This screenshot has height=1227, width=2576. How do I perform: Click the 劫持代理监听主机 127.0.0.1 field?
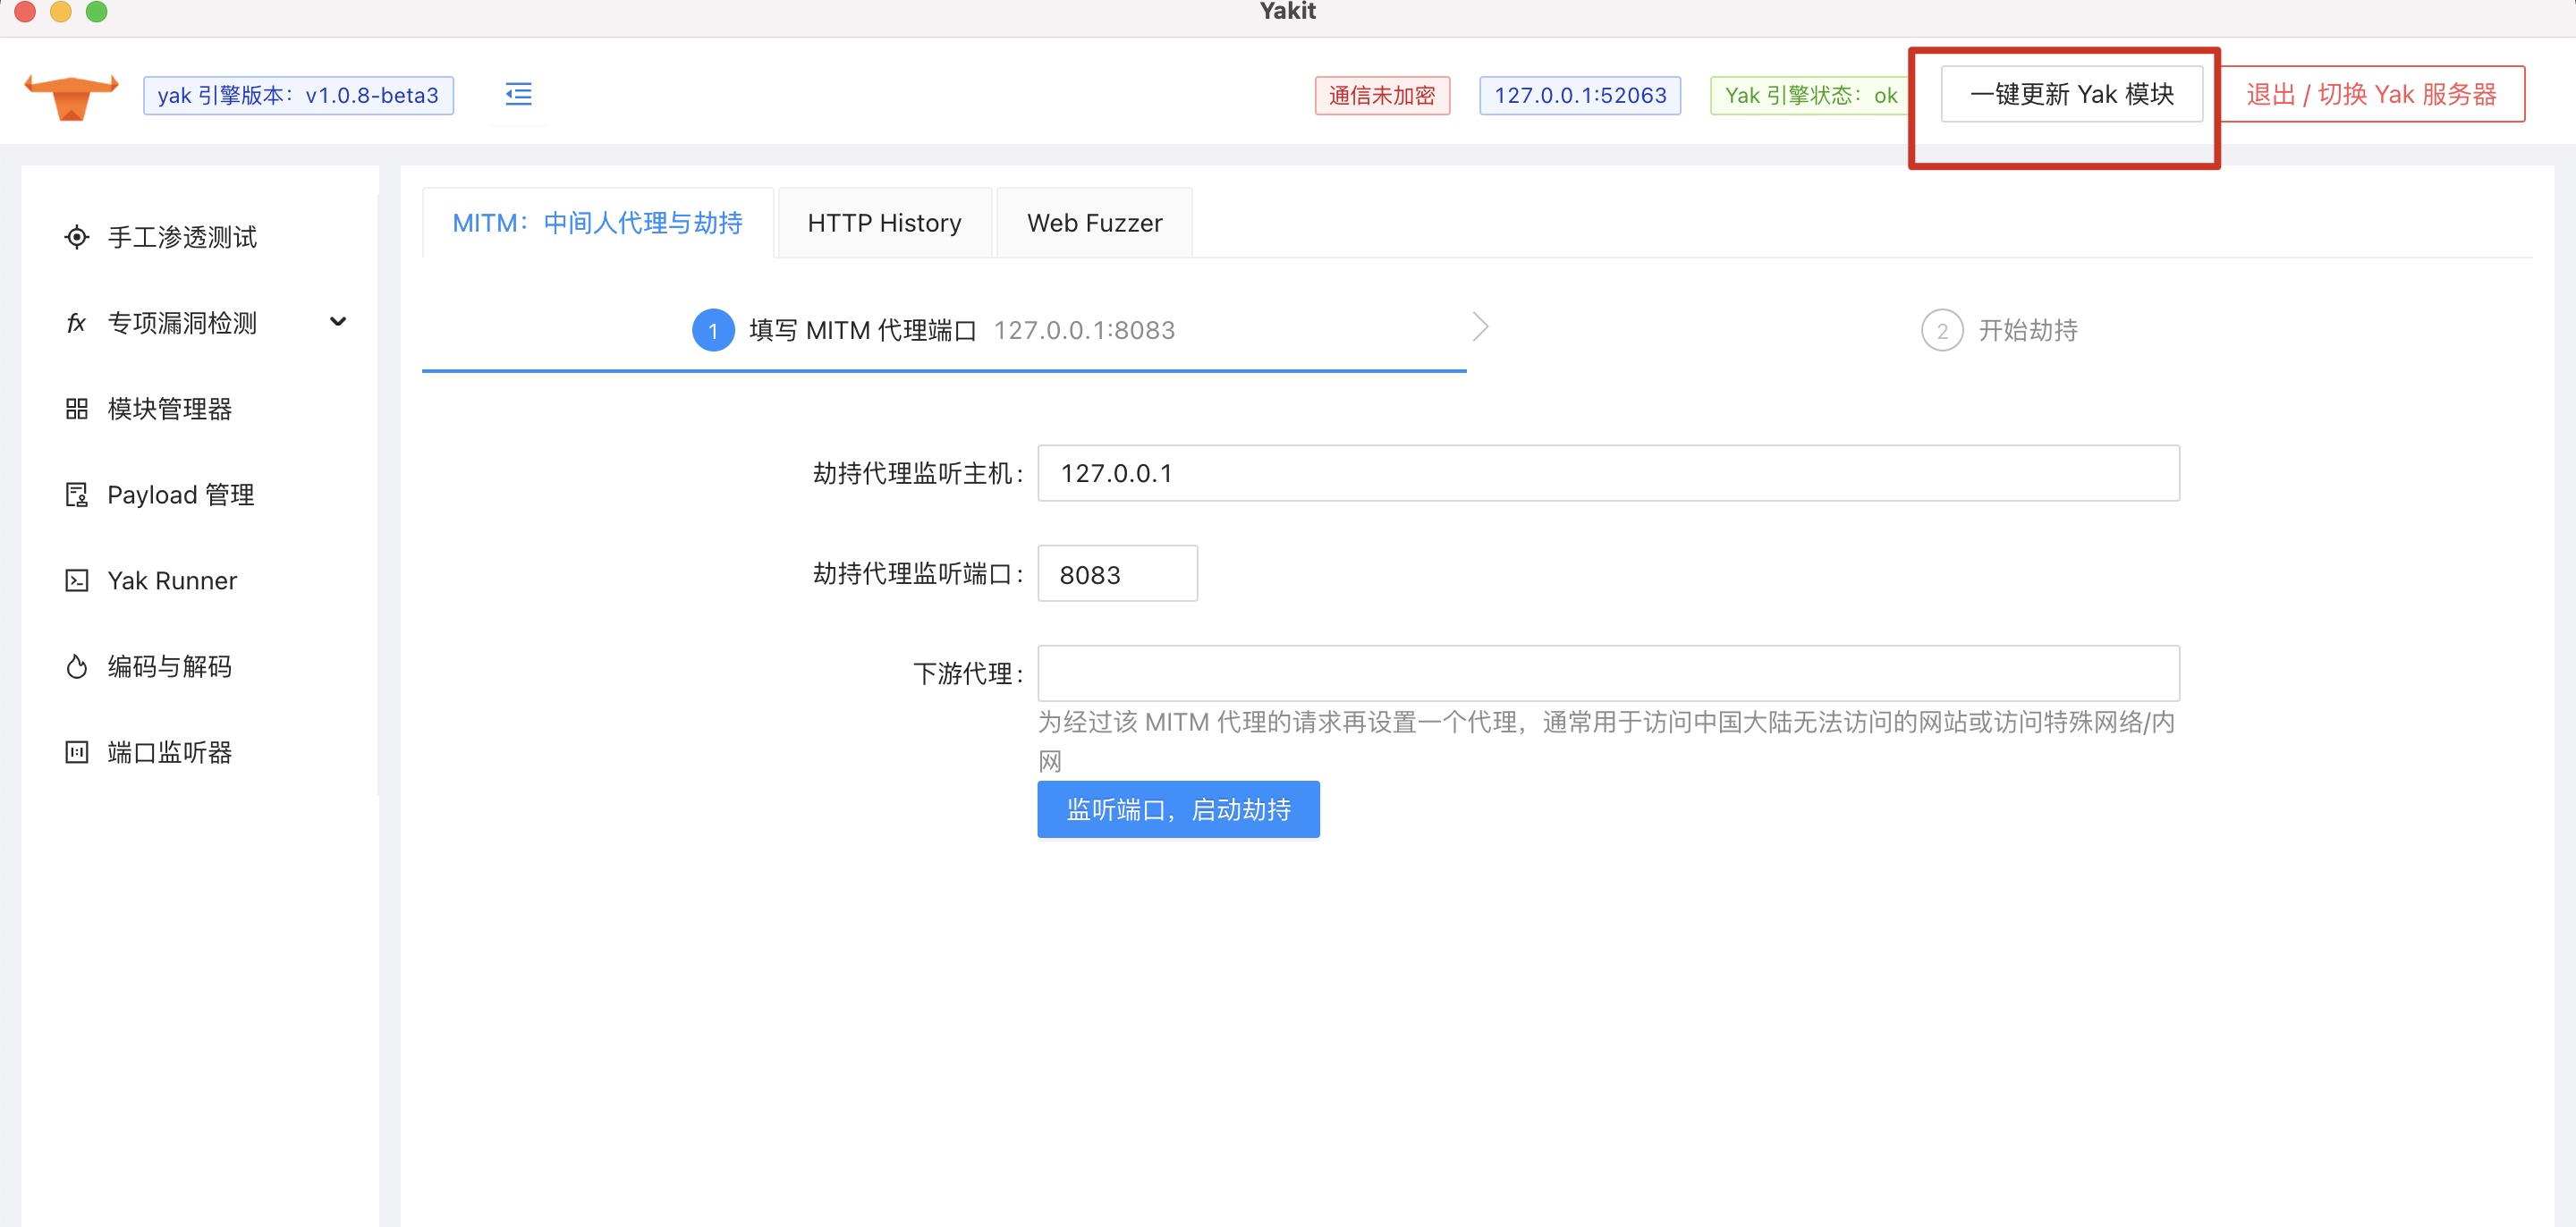(x=1607, y=473)
